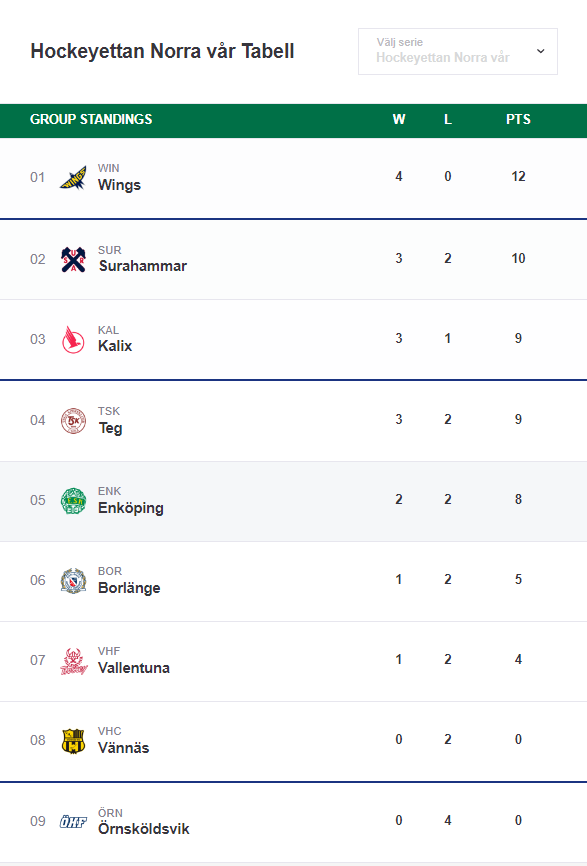
Task: Click the Enköping green crest logo
Action: 73,500
